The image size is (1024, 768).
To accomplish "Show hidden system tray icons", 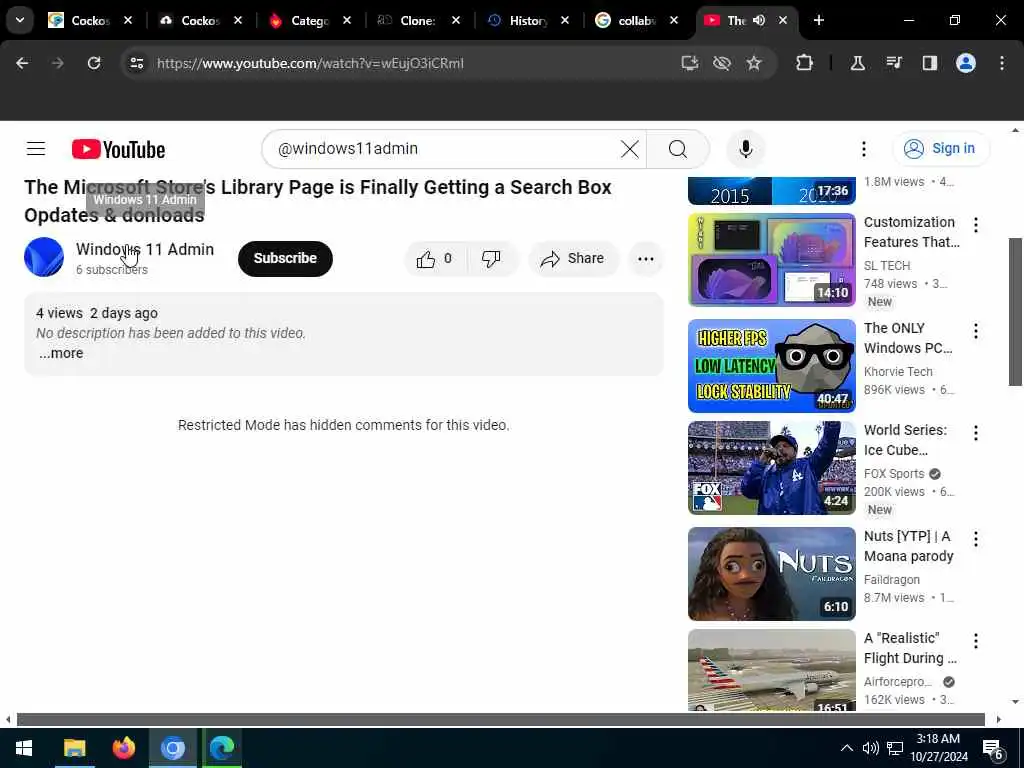I will pyautogui.click(x=846, y=748).
